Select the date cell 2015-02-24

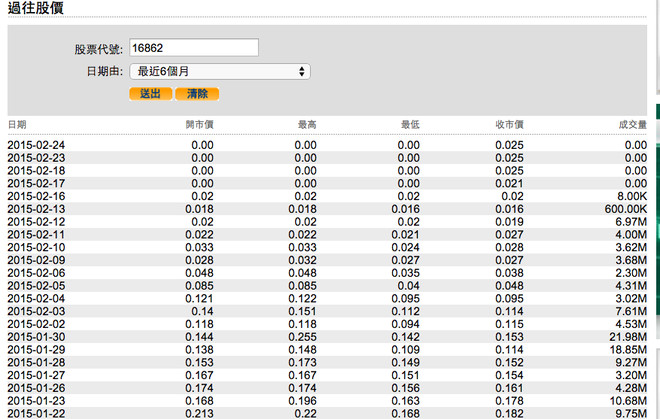pos(36,145)
